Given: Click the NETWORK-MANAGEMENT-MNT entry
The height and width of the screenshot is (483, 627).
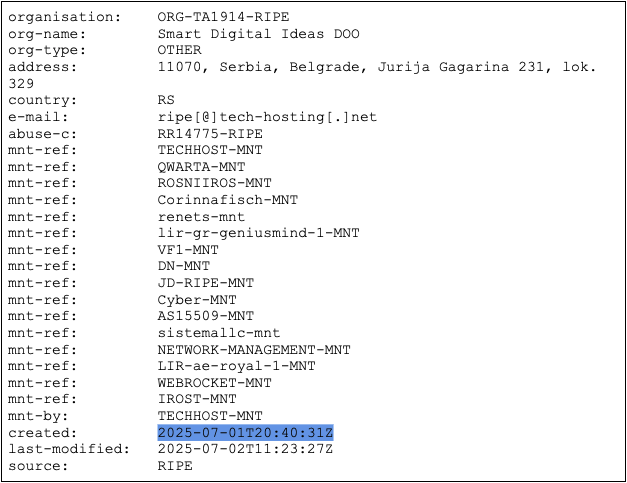Looking at the screenshot, I should (254, 349).
